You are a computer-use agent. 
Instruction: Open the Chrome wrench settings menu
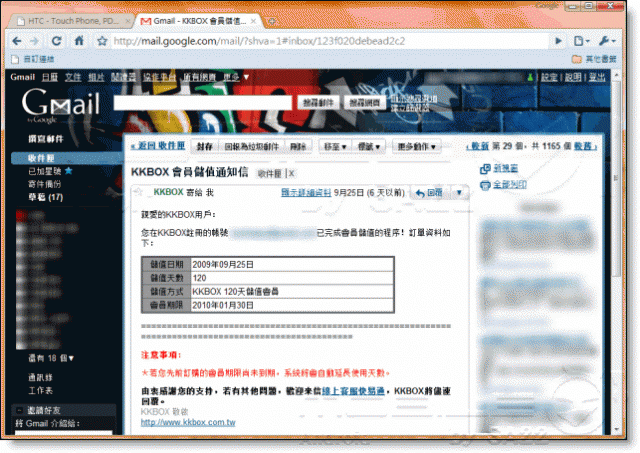coord(607,41)
